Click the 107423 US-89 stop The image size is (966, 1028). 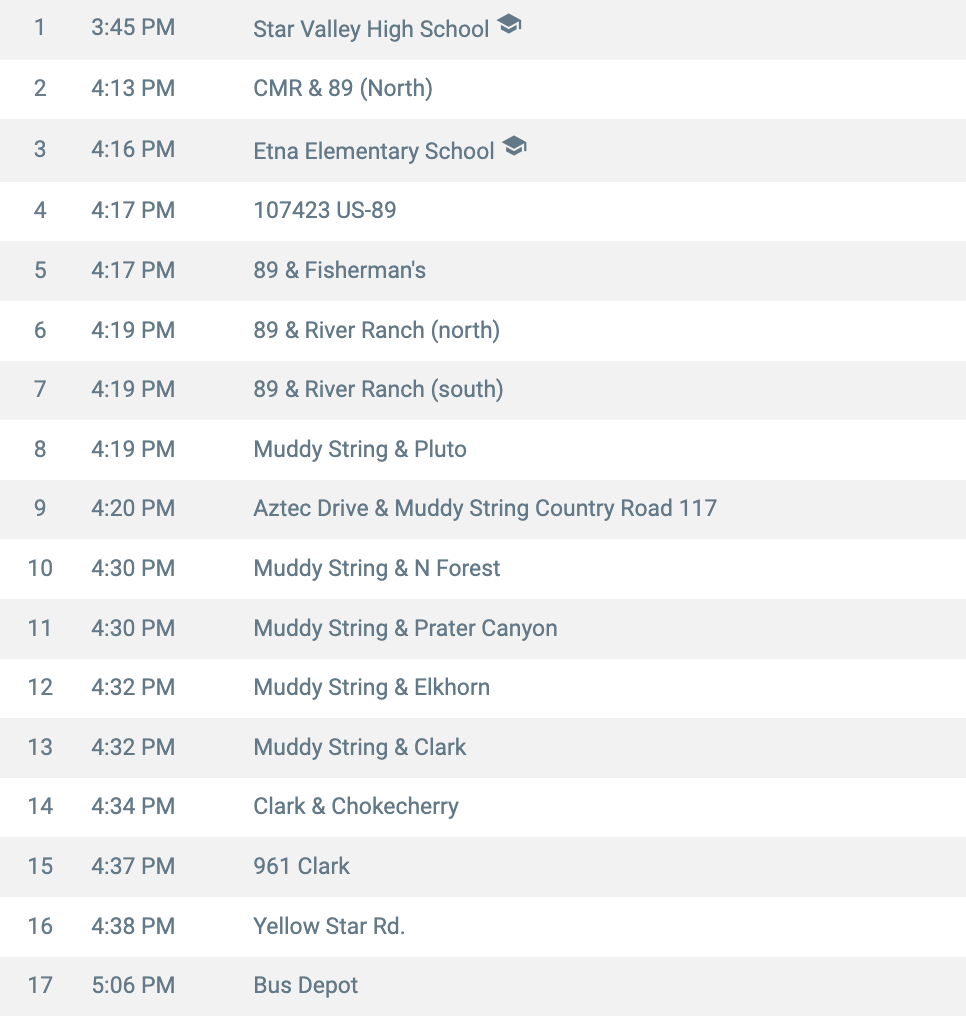[x=325, y=210]
